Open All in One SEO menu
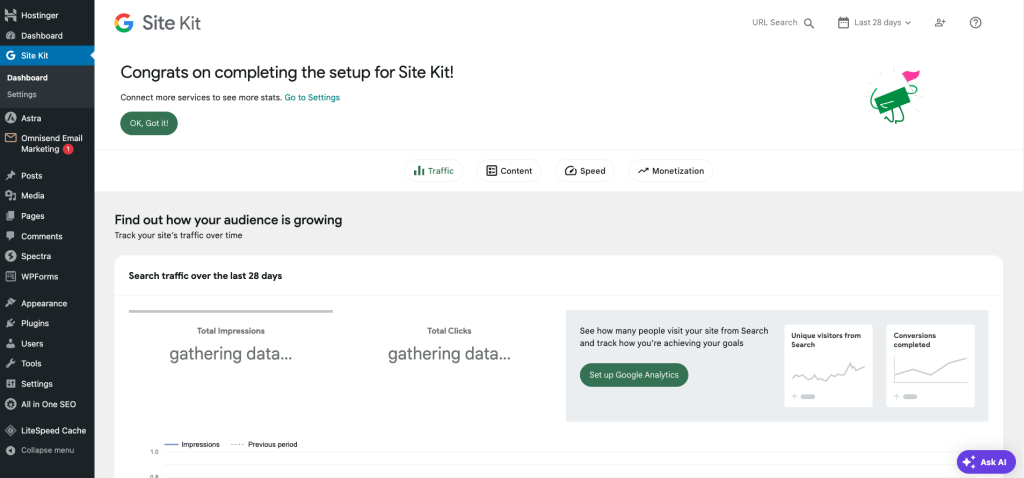Screen dimensions: 1024x478 tap(48, 404)
